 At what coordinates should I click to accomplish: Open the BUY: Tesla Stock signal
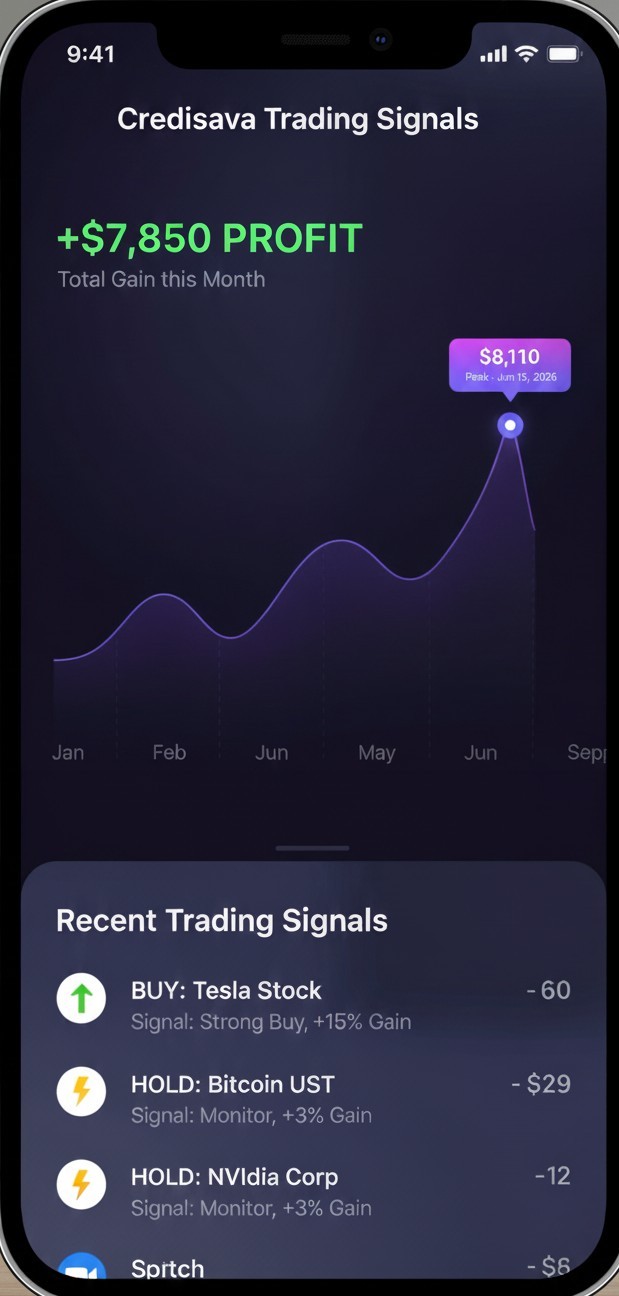tap(226, 990)
